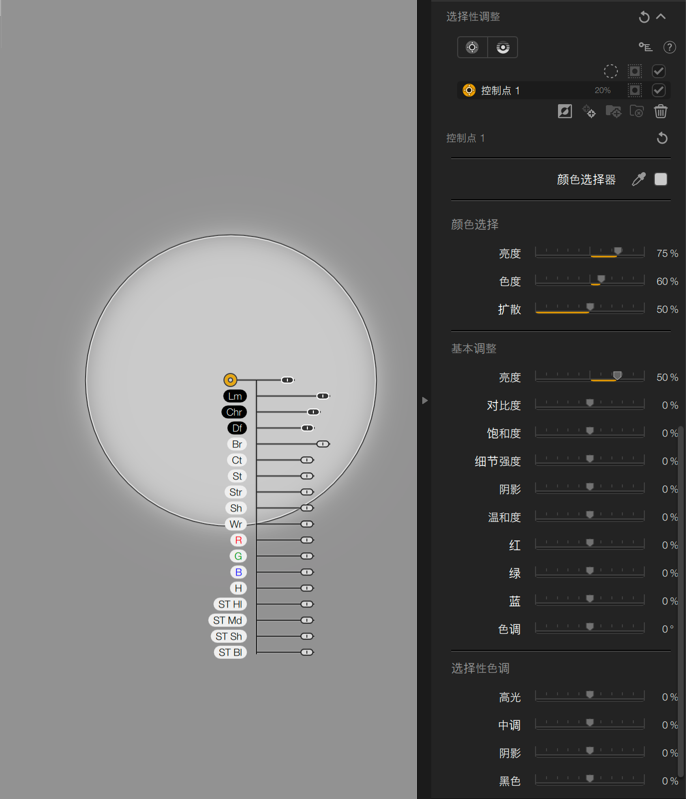Click the H label on canvas
Image resolution: width=686 pixels, height=799 pixels.
238,588
